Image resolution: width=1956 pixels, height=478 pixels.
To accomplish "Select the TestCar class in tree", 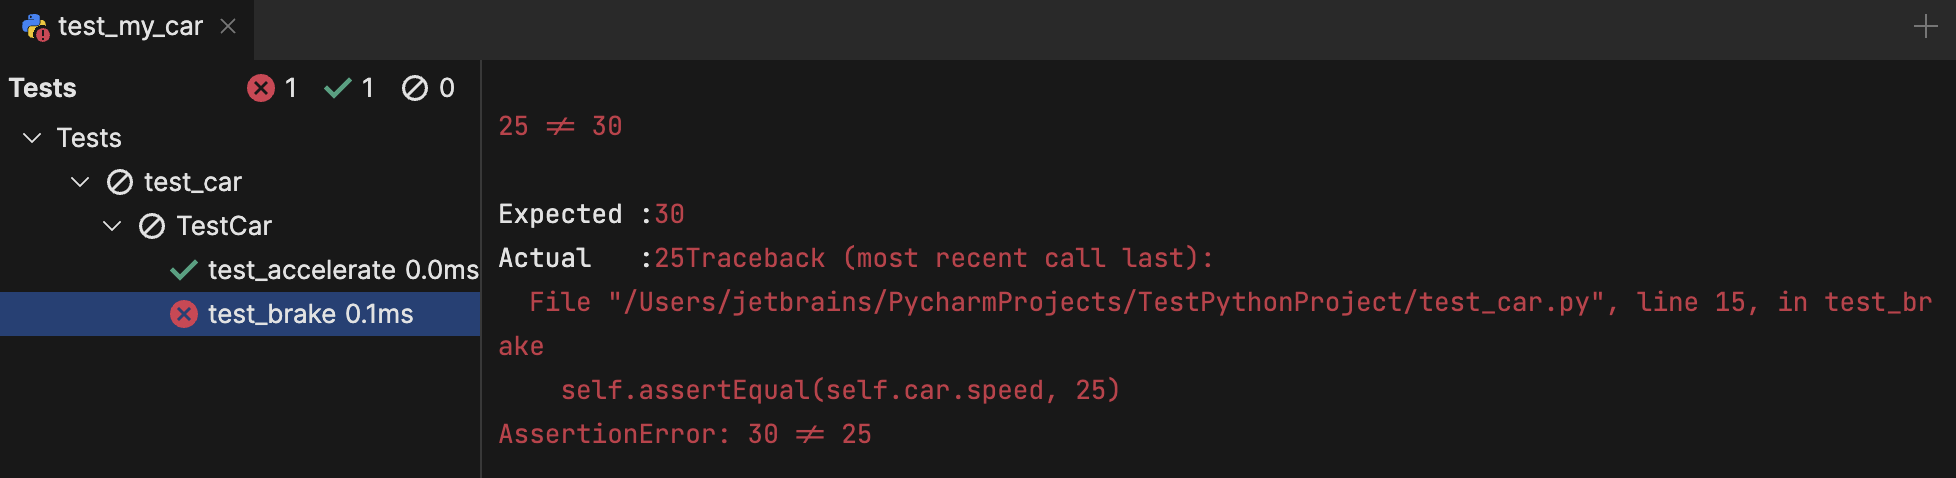I will 224,226.
